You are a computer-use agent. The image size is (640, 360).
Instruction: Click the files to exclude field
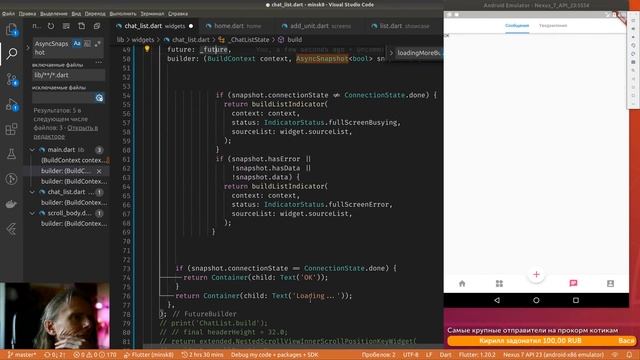(63, 98)
